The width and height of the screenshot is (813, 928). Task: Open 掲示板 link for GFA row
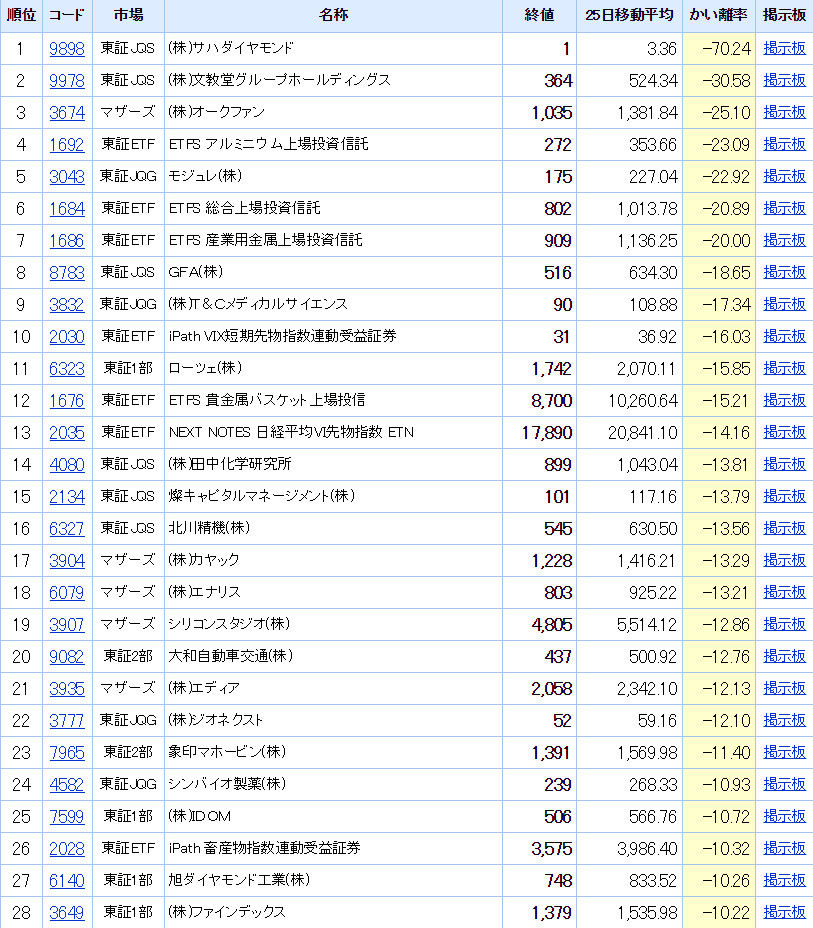(785, 272)
